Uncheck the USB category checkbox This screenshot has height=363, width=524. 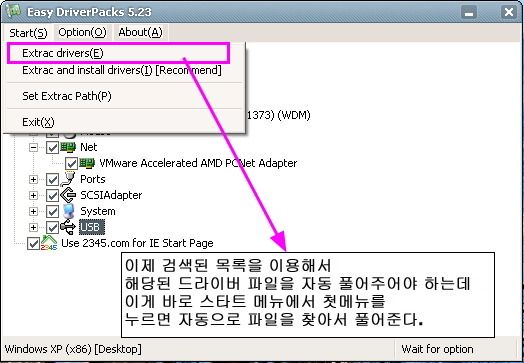tap(52, 227)
